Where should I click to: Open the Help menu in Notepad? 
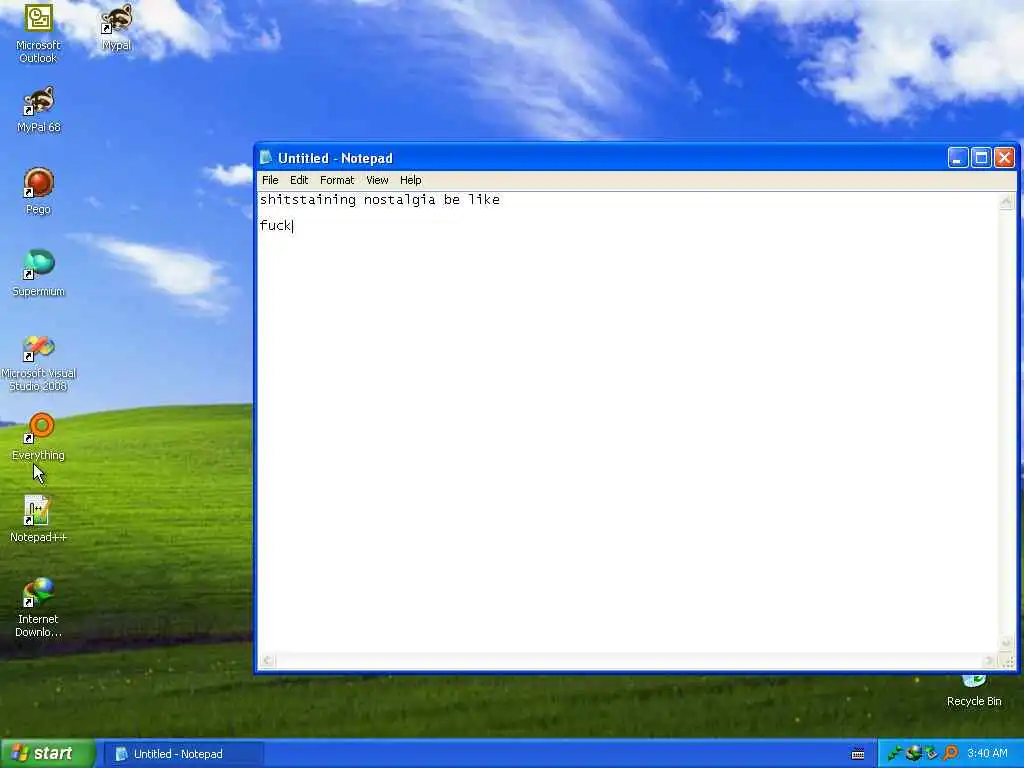[x=411, y=180]
